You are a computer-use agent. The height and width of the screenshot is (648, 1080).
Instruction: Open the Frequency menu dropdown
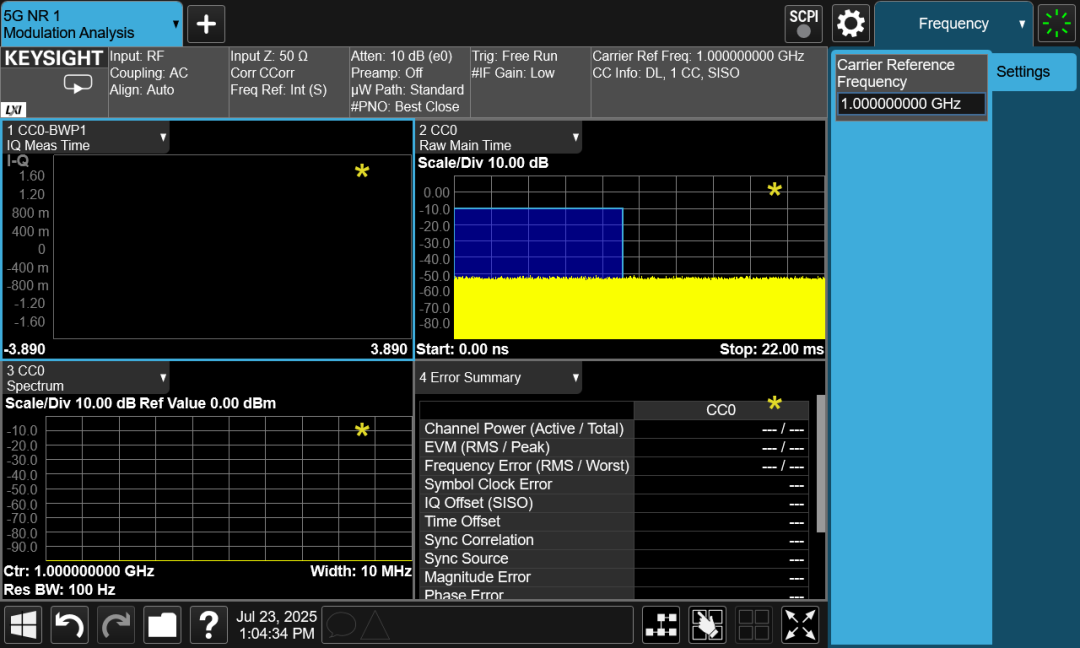click(x=954, y=24)
